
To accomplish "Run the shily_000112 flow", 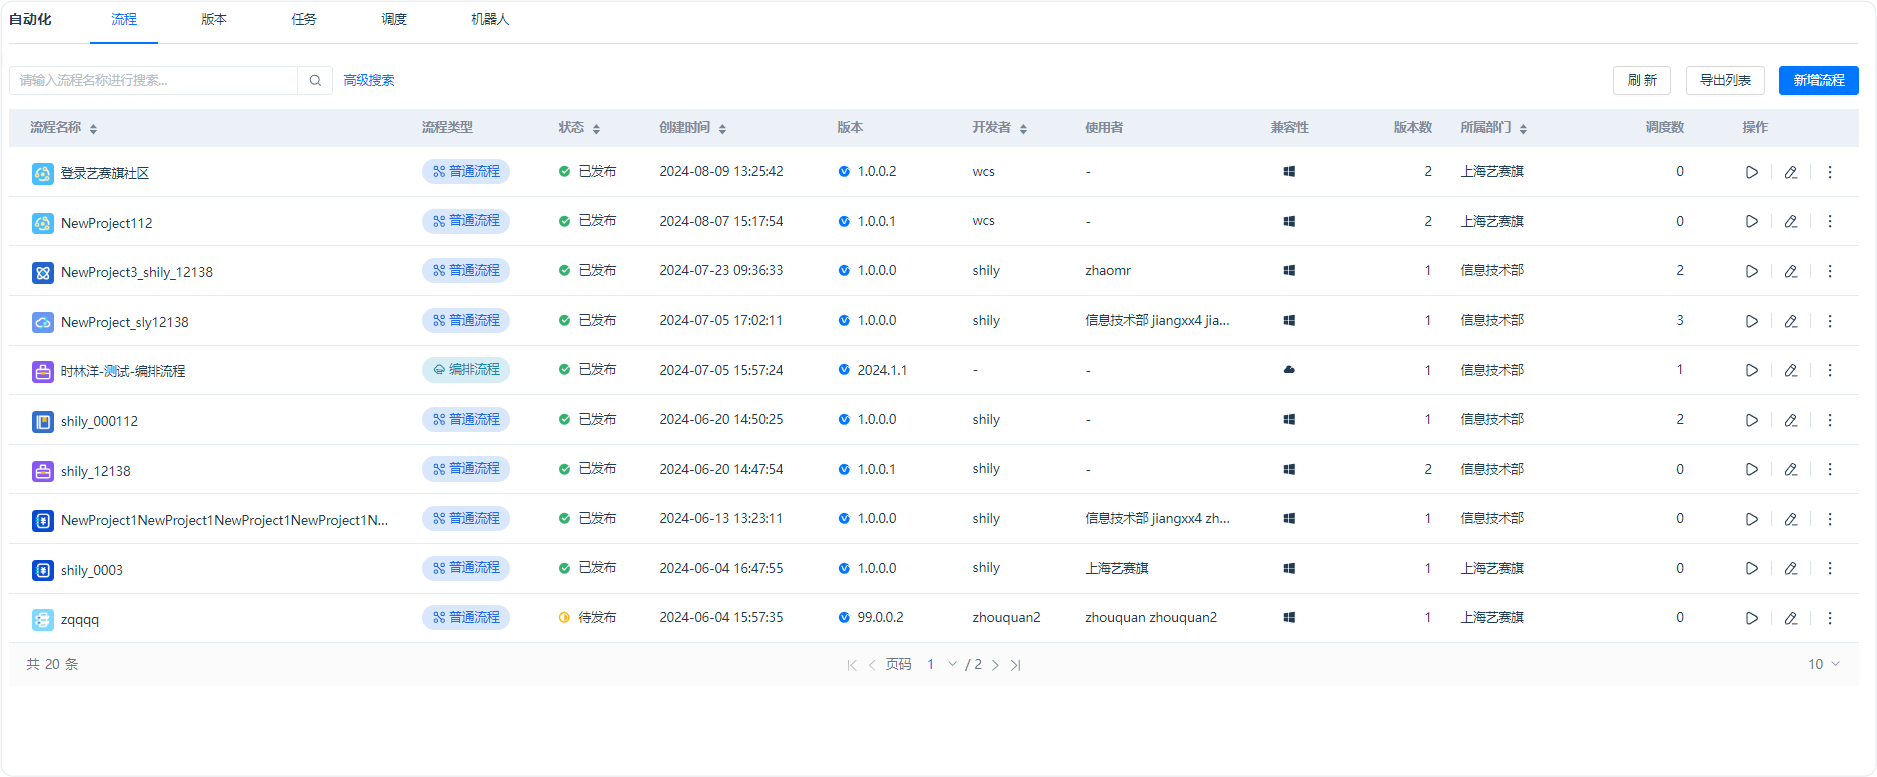I will [x=1751, y=420].
